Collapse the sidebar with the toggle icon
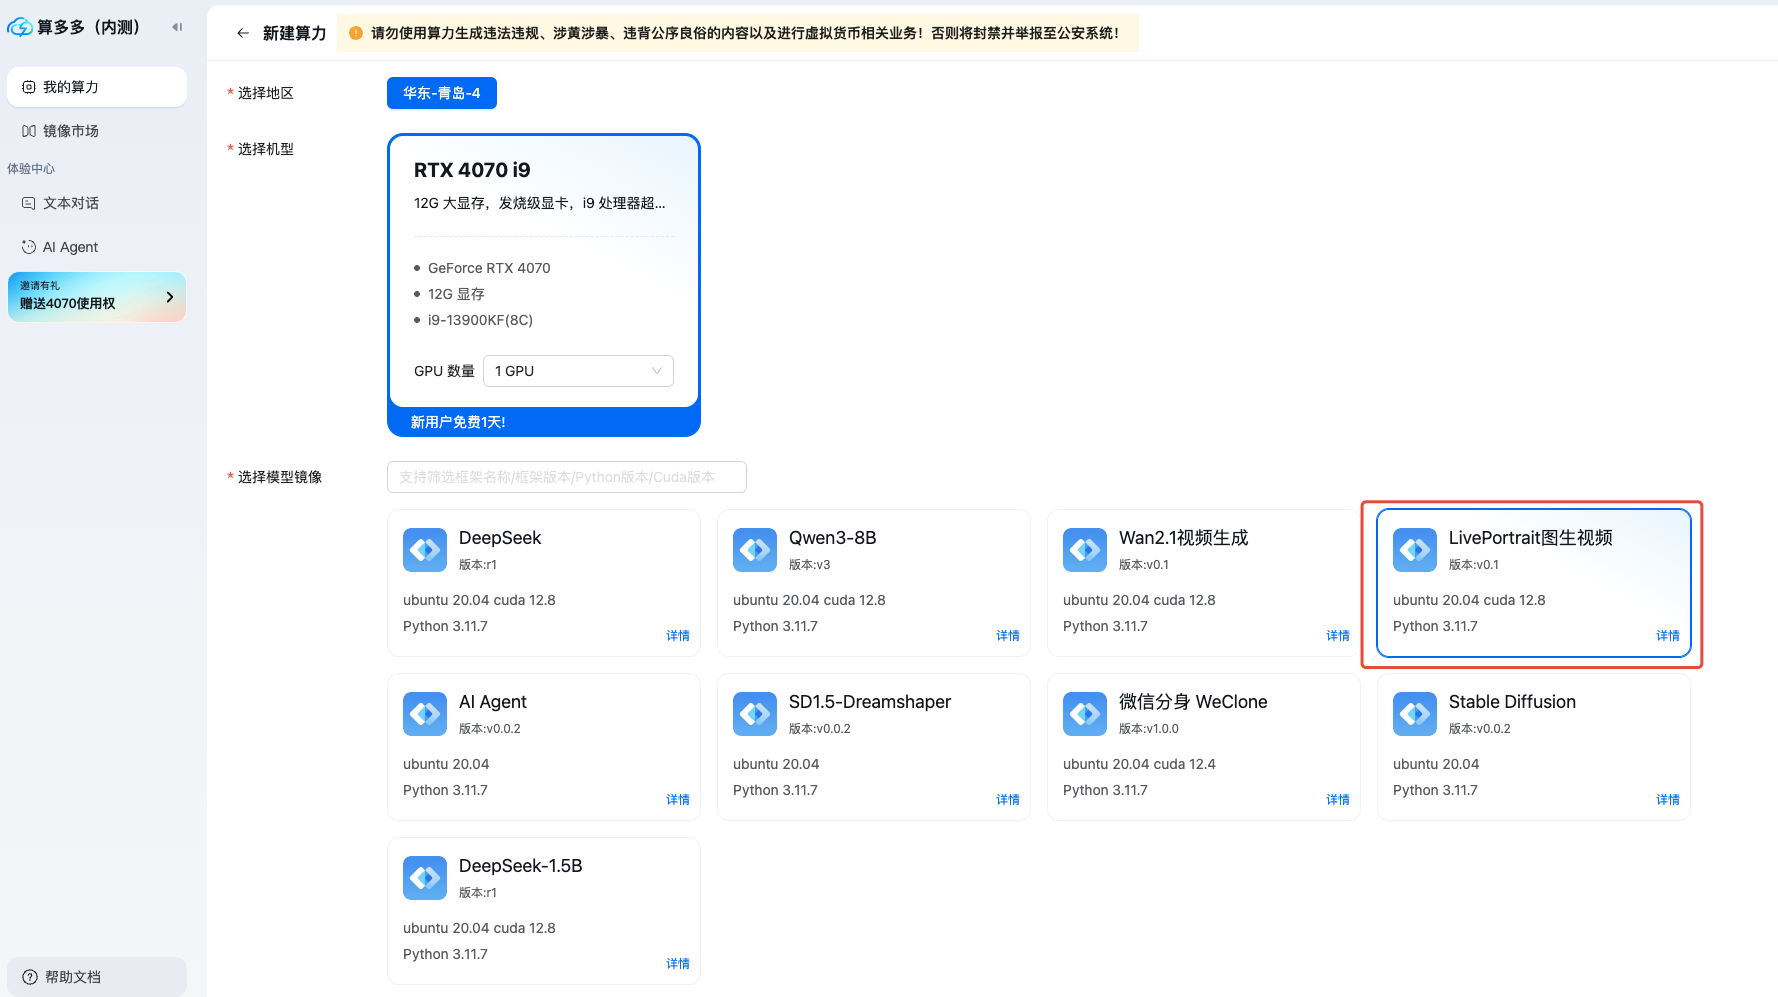 coord(177,27)
